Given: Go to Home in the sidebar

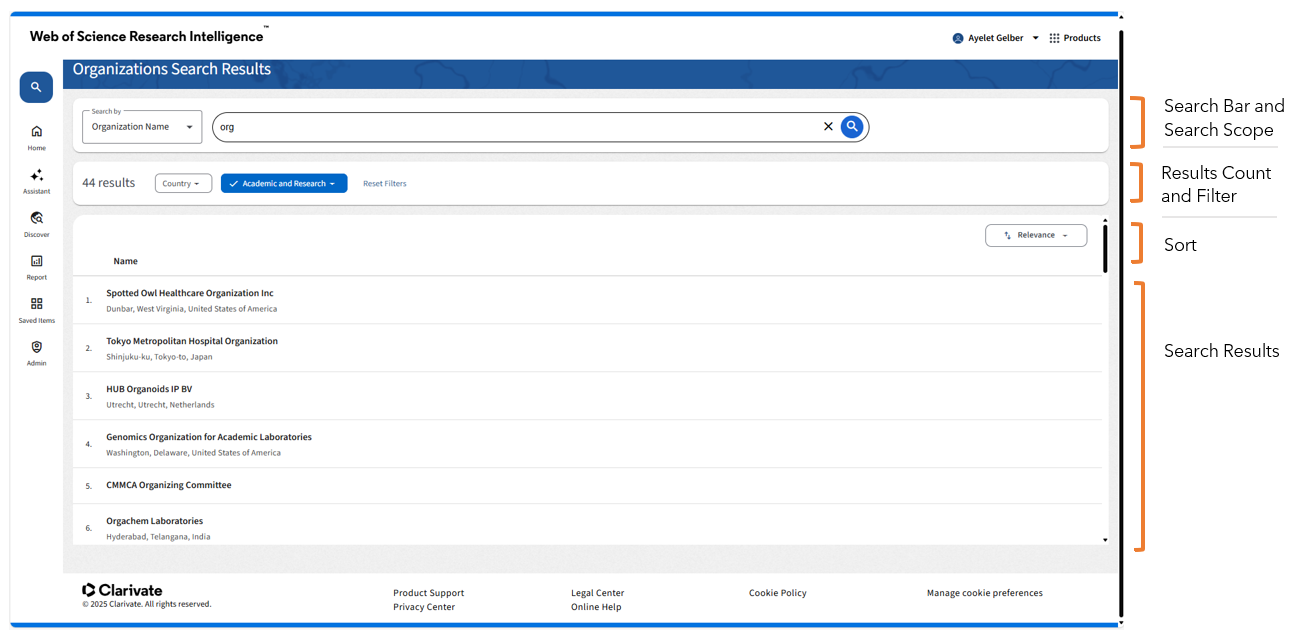Looking at the screenshot, I should 36,138.
